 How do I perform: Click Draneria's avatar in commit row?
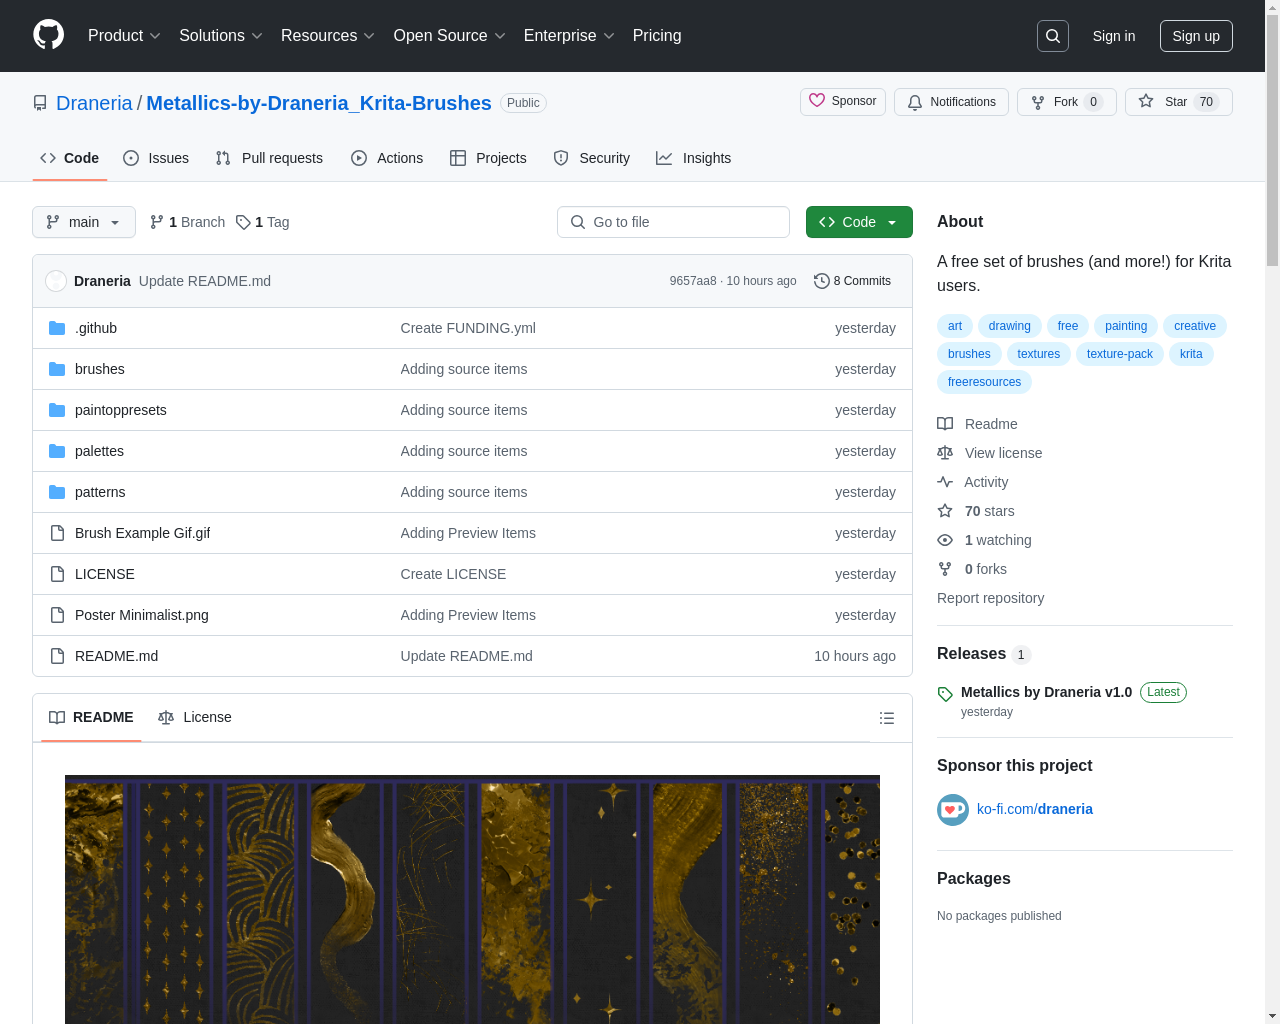56,281
